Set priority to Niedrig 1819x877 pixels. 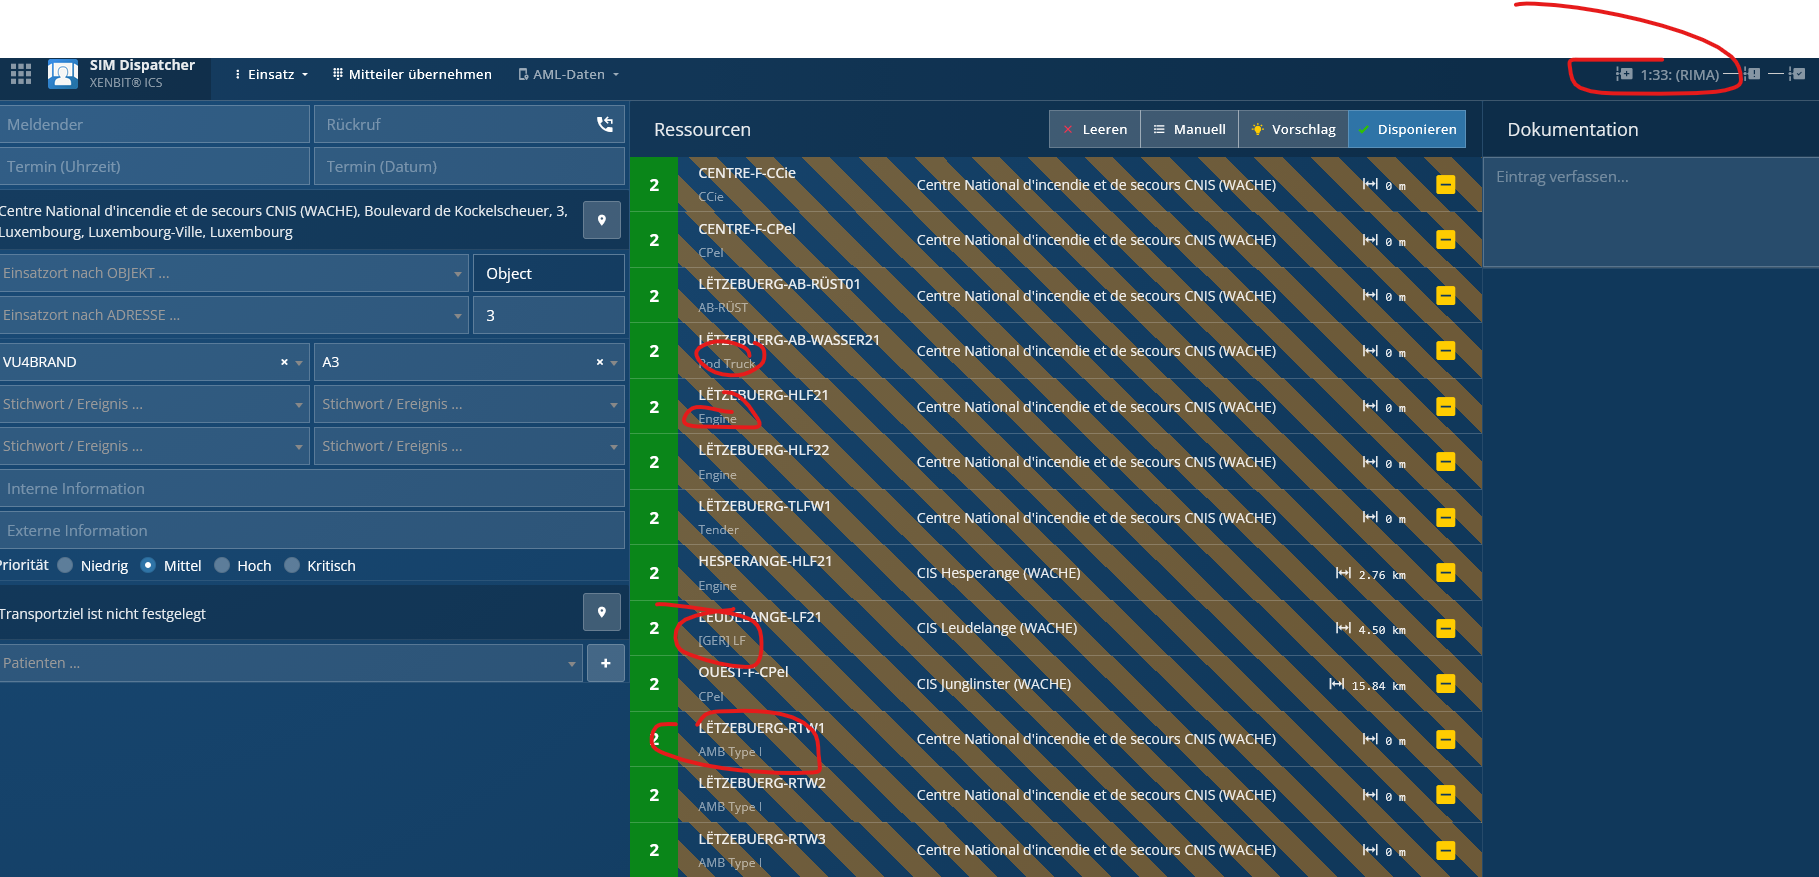point(66,565)
